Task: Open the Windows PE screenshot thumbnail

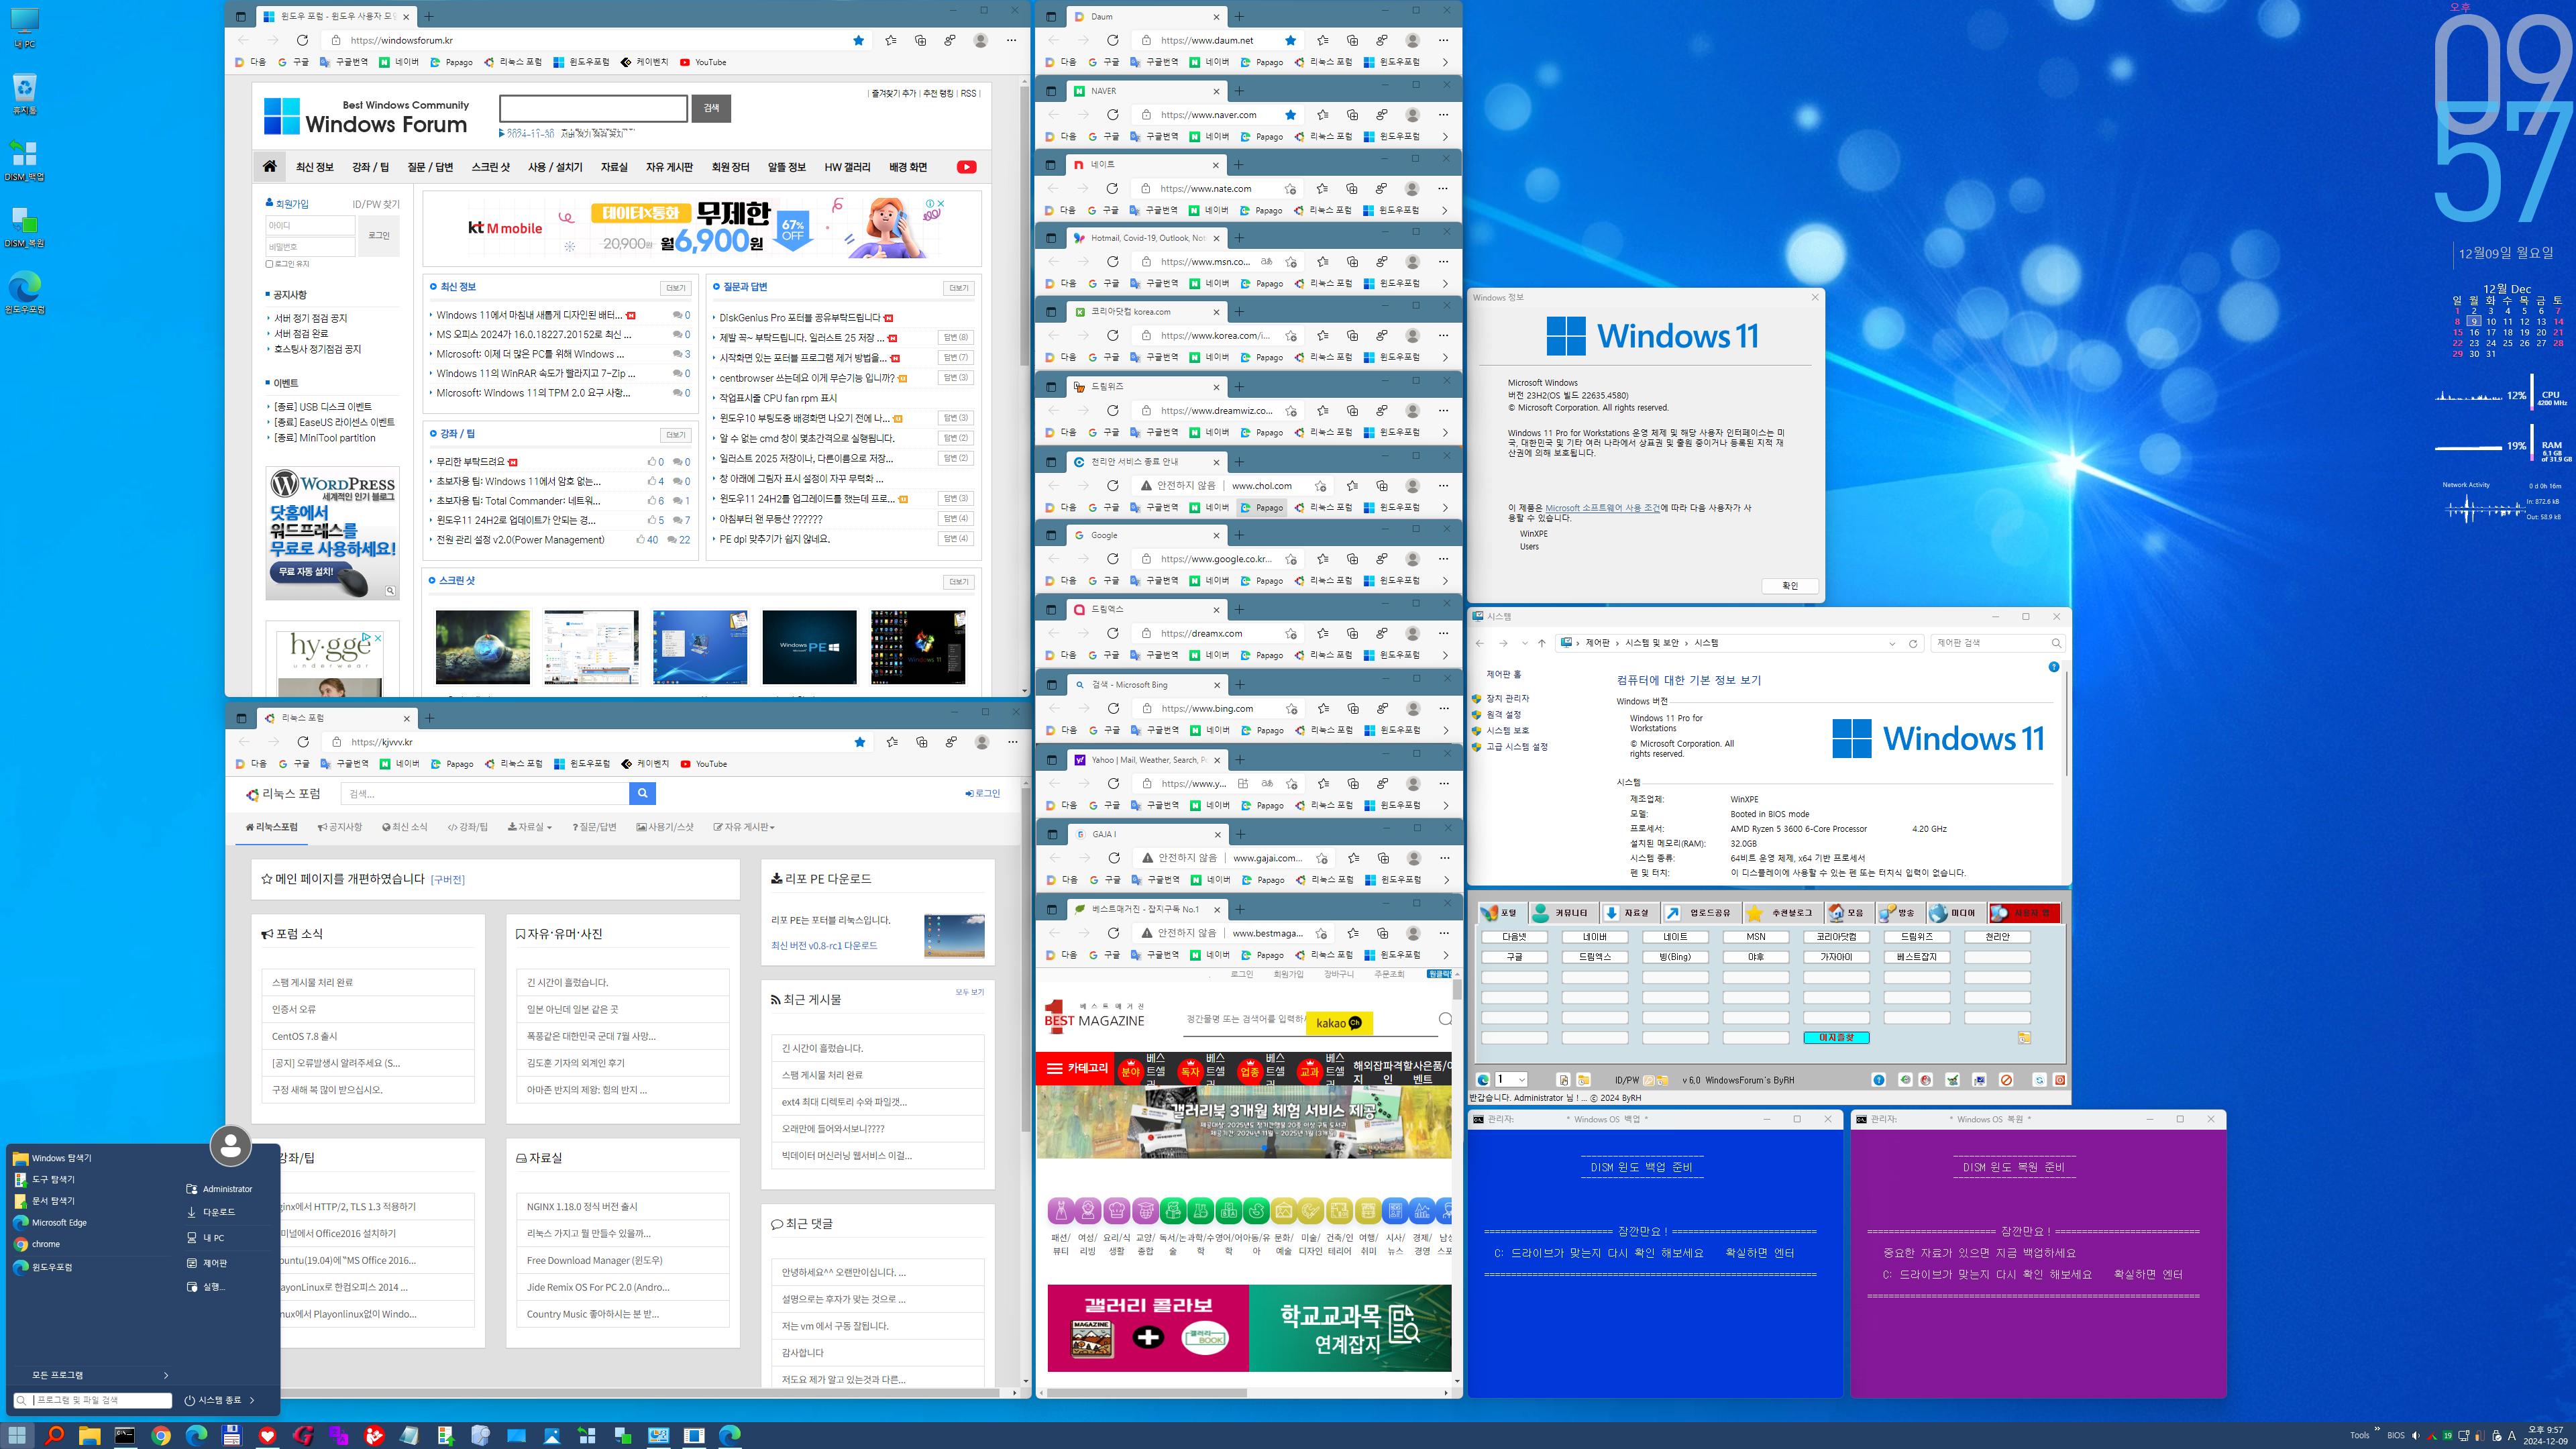Action: coord(809,647)
